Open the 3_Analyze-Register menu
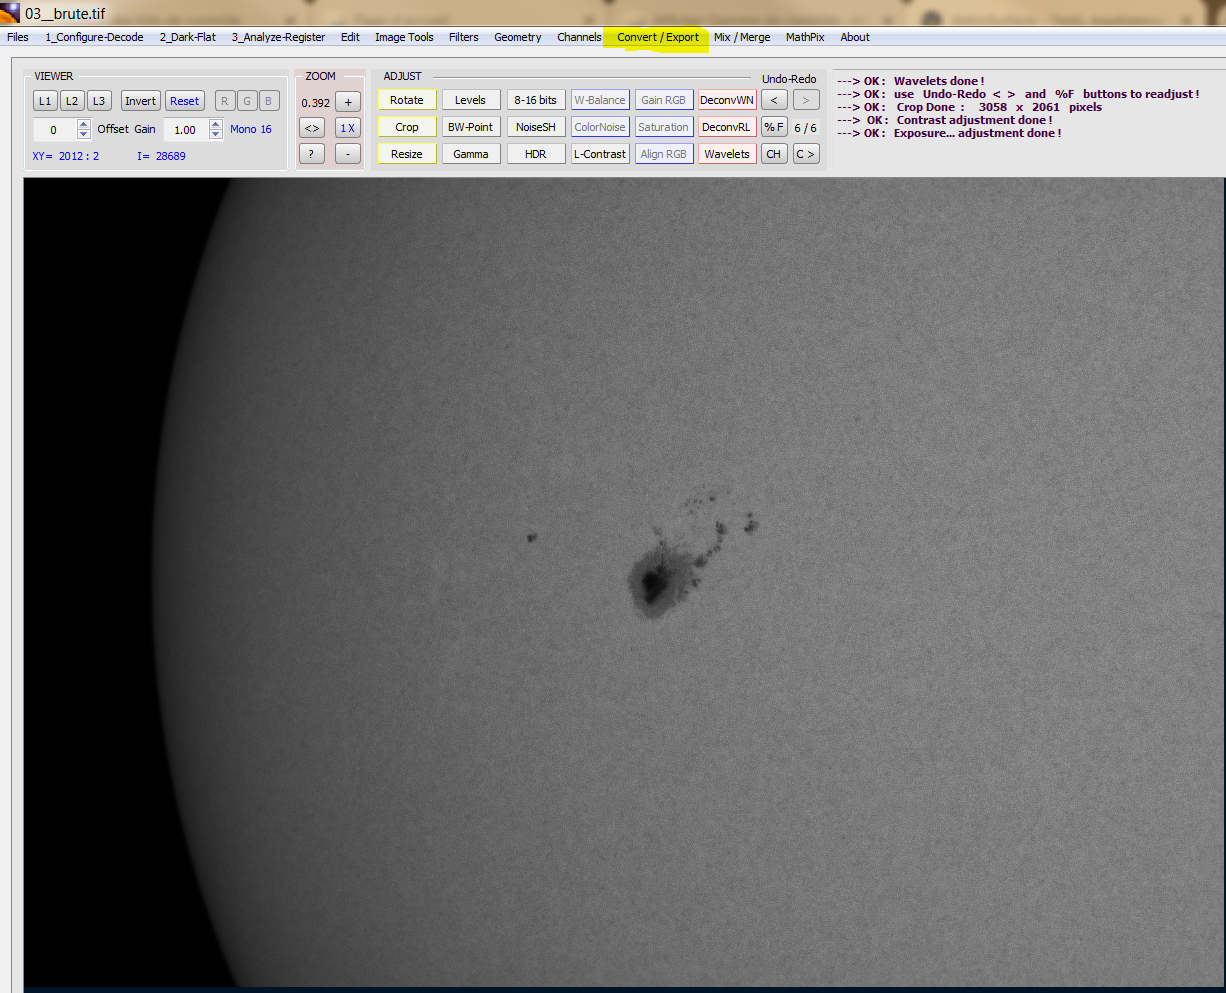Screen dimensions: 1226x993 pyautogui.click(x=279, y=37)
